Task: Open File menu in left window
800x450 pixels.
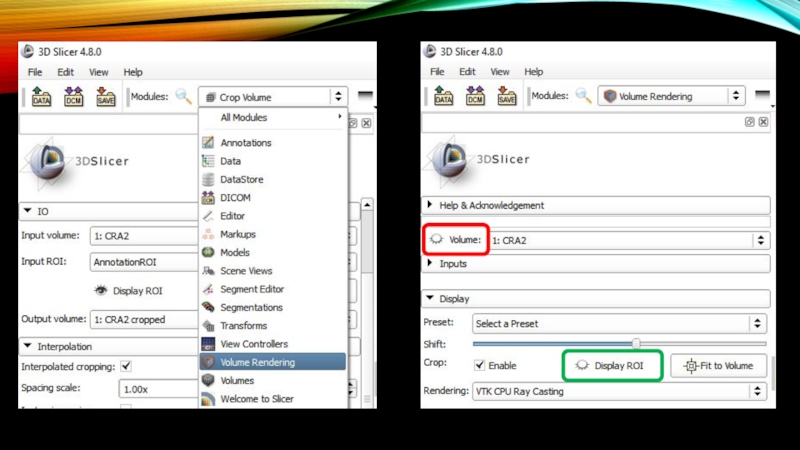Action: [x=35, y=72]
